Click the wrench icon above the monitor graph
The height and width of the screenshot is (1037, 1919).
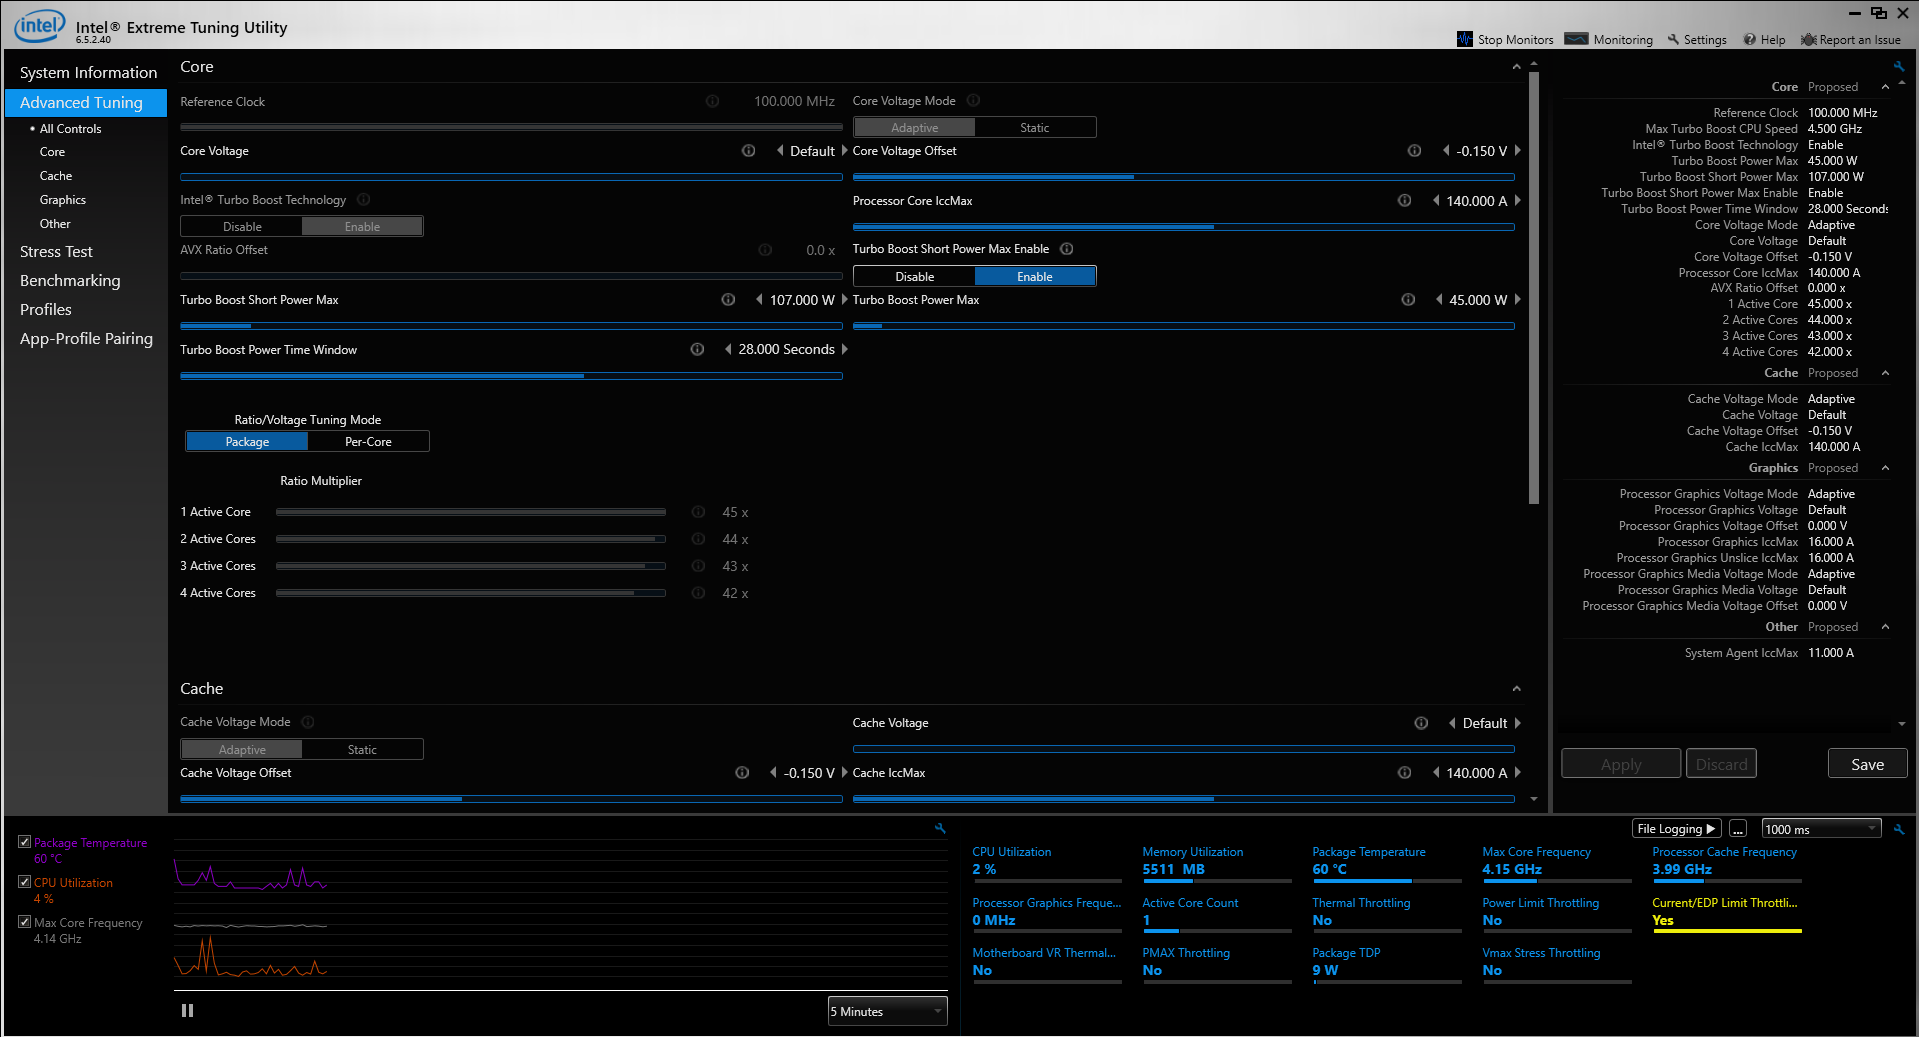(940, 828)
